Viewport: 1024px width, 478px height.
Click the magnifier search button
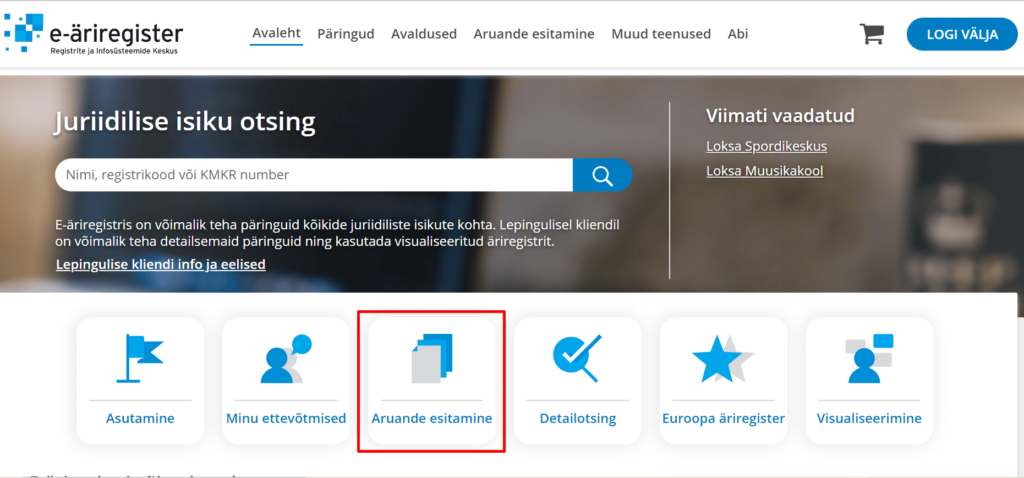pyautogui.click(x=602, y=175)
